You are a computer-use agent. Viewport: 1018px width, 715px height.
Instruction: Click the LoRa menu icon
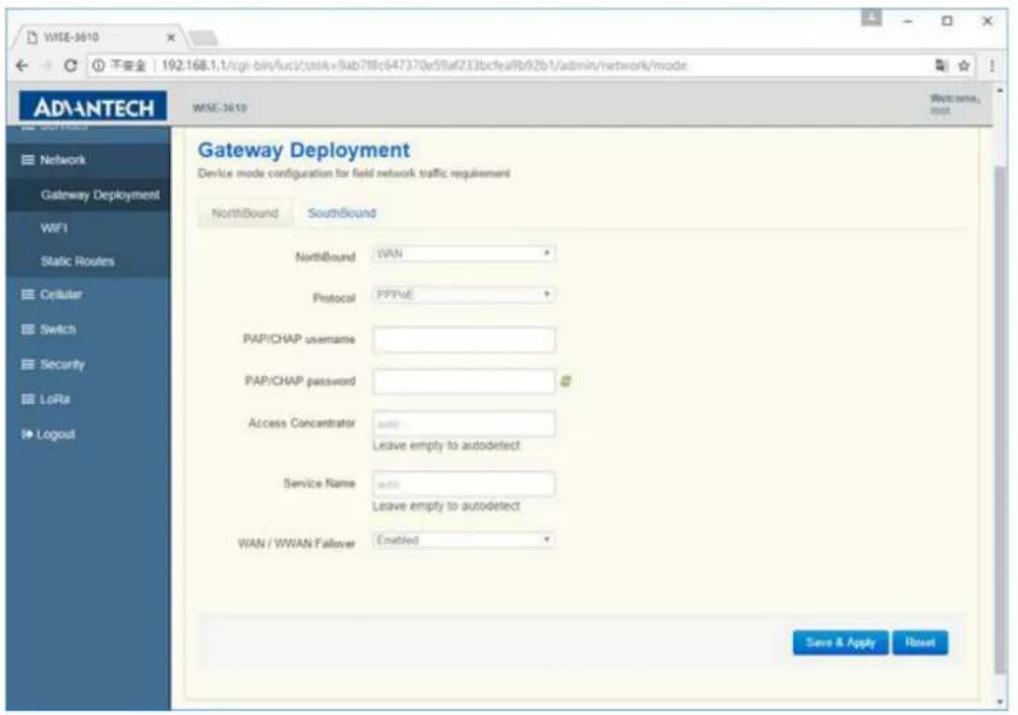coord(27,399)
